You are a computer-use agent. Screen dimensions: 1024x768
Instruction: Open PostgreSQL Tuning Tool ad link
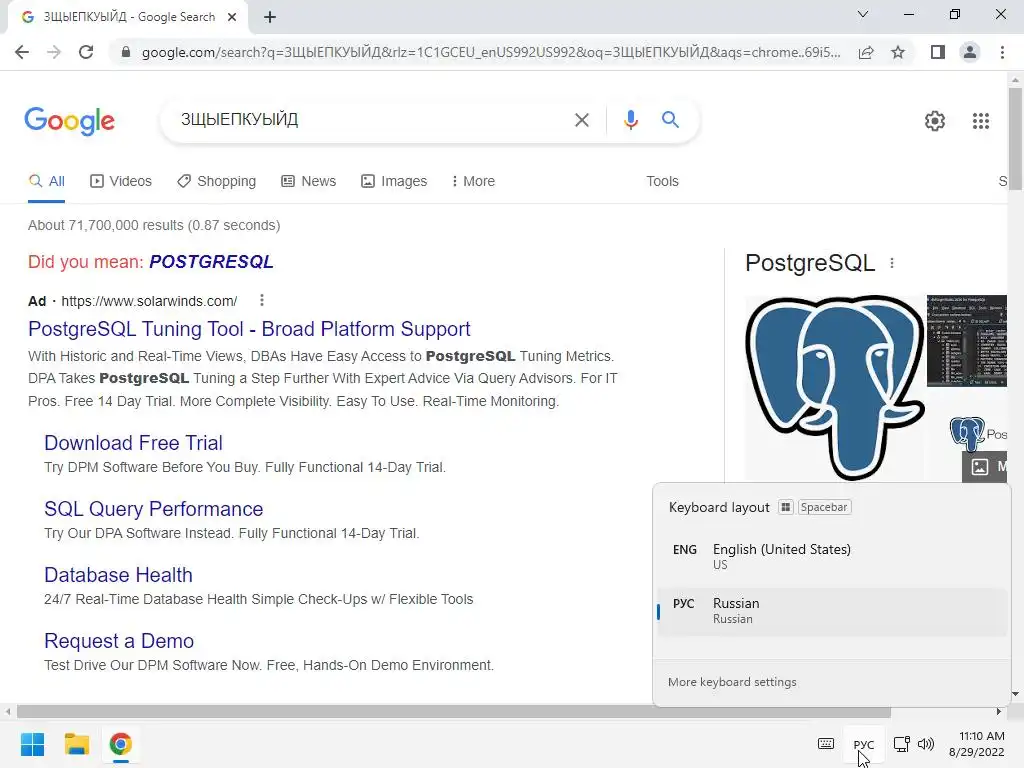249,329
